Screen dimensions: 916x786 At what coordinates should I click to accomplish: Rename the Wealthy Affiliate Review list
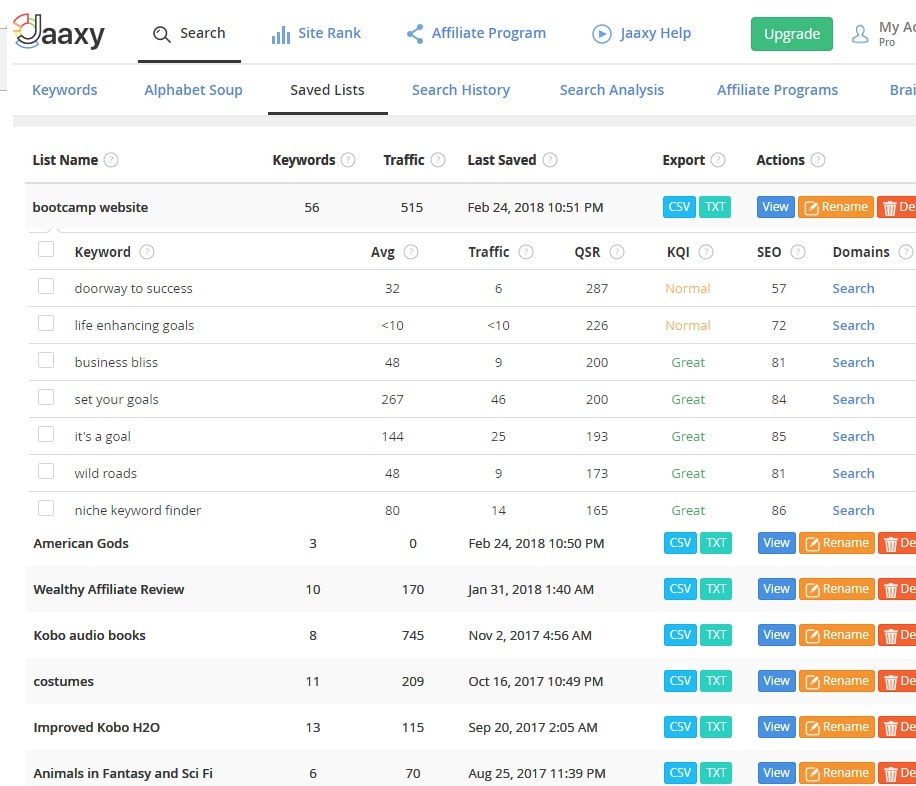click(x=837, y=589)
